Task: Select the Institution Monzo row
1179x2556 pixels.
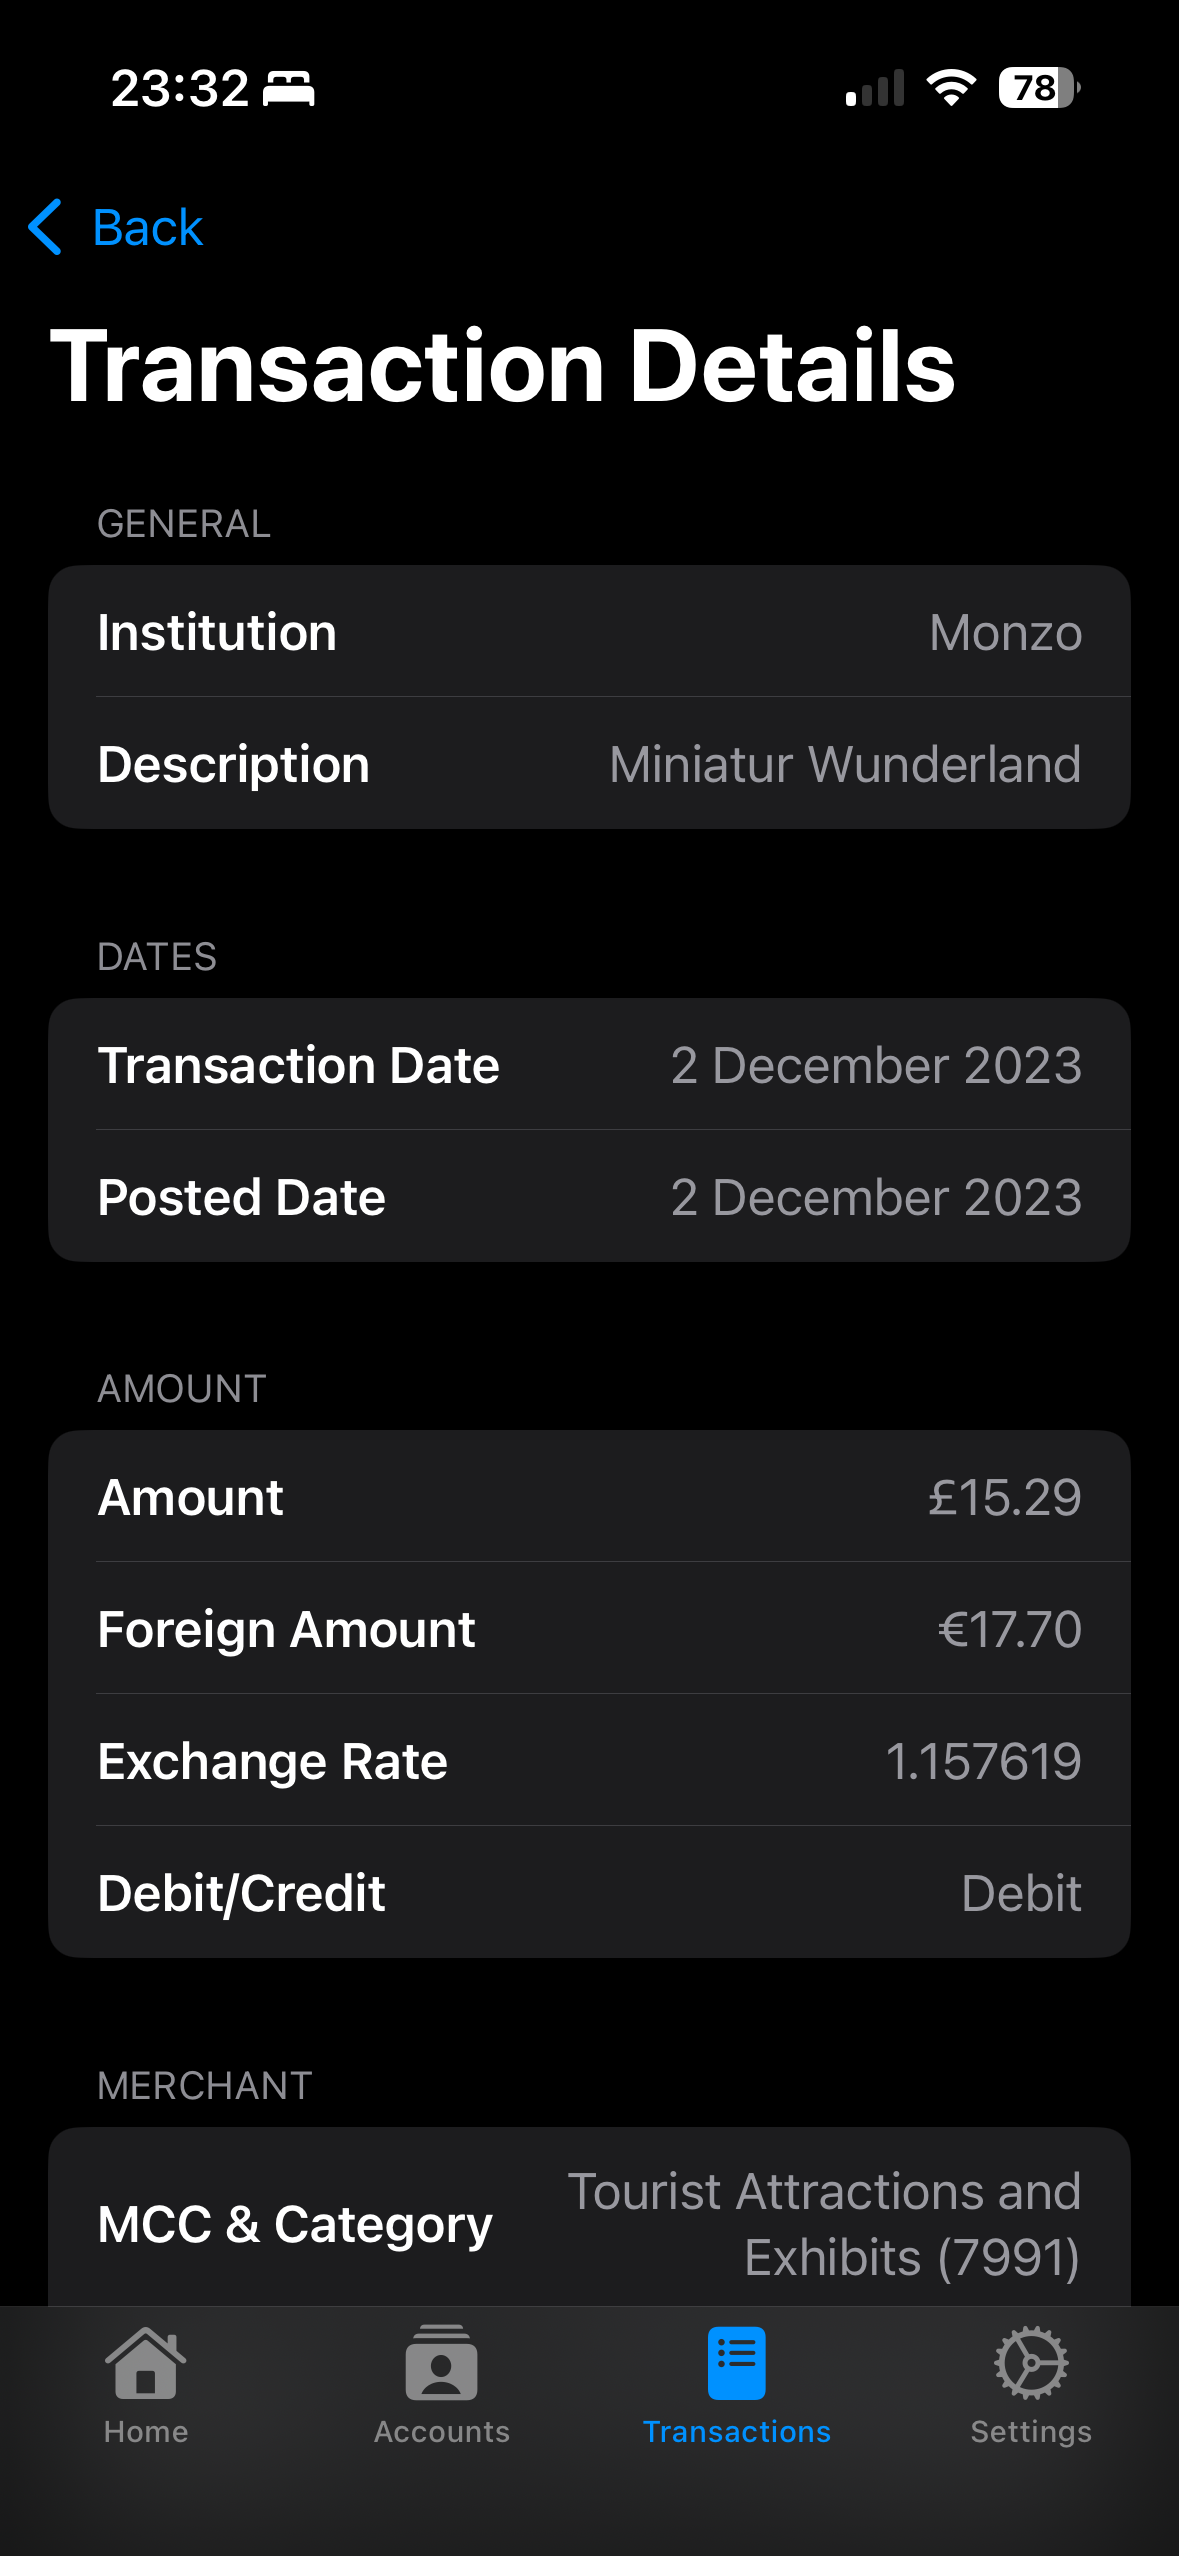Action: (589, 632)
